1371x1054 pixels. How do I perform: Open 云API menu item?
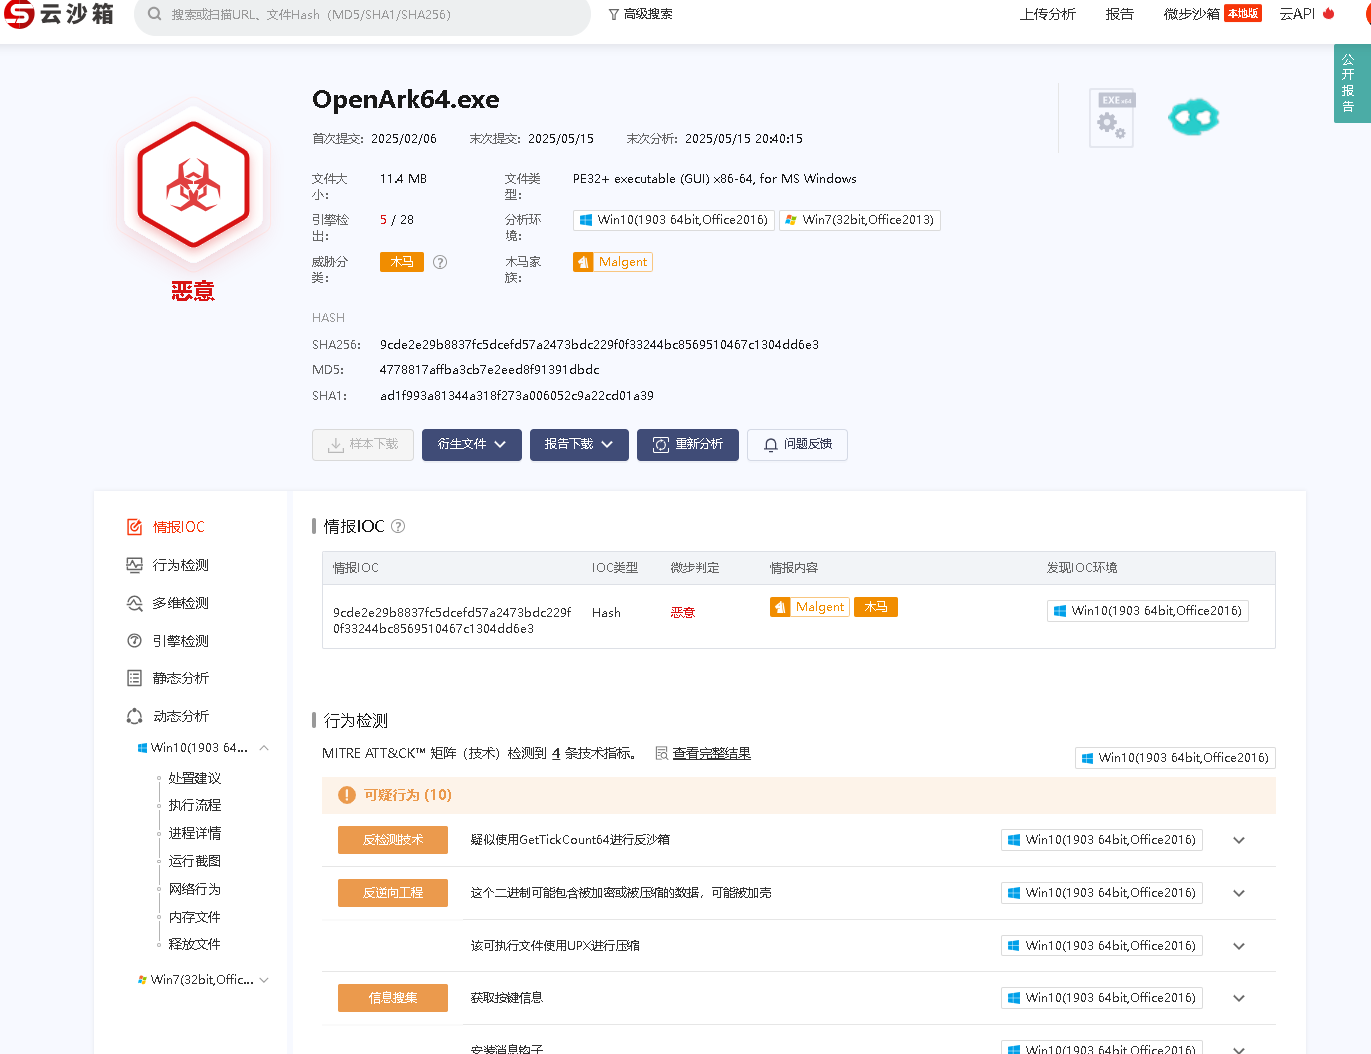point(1297,14)
